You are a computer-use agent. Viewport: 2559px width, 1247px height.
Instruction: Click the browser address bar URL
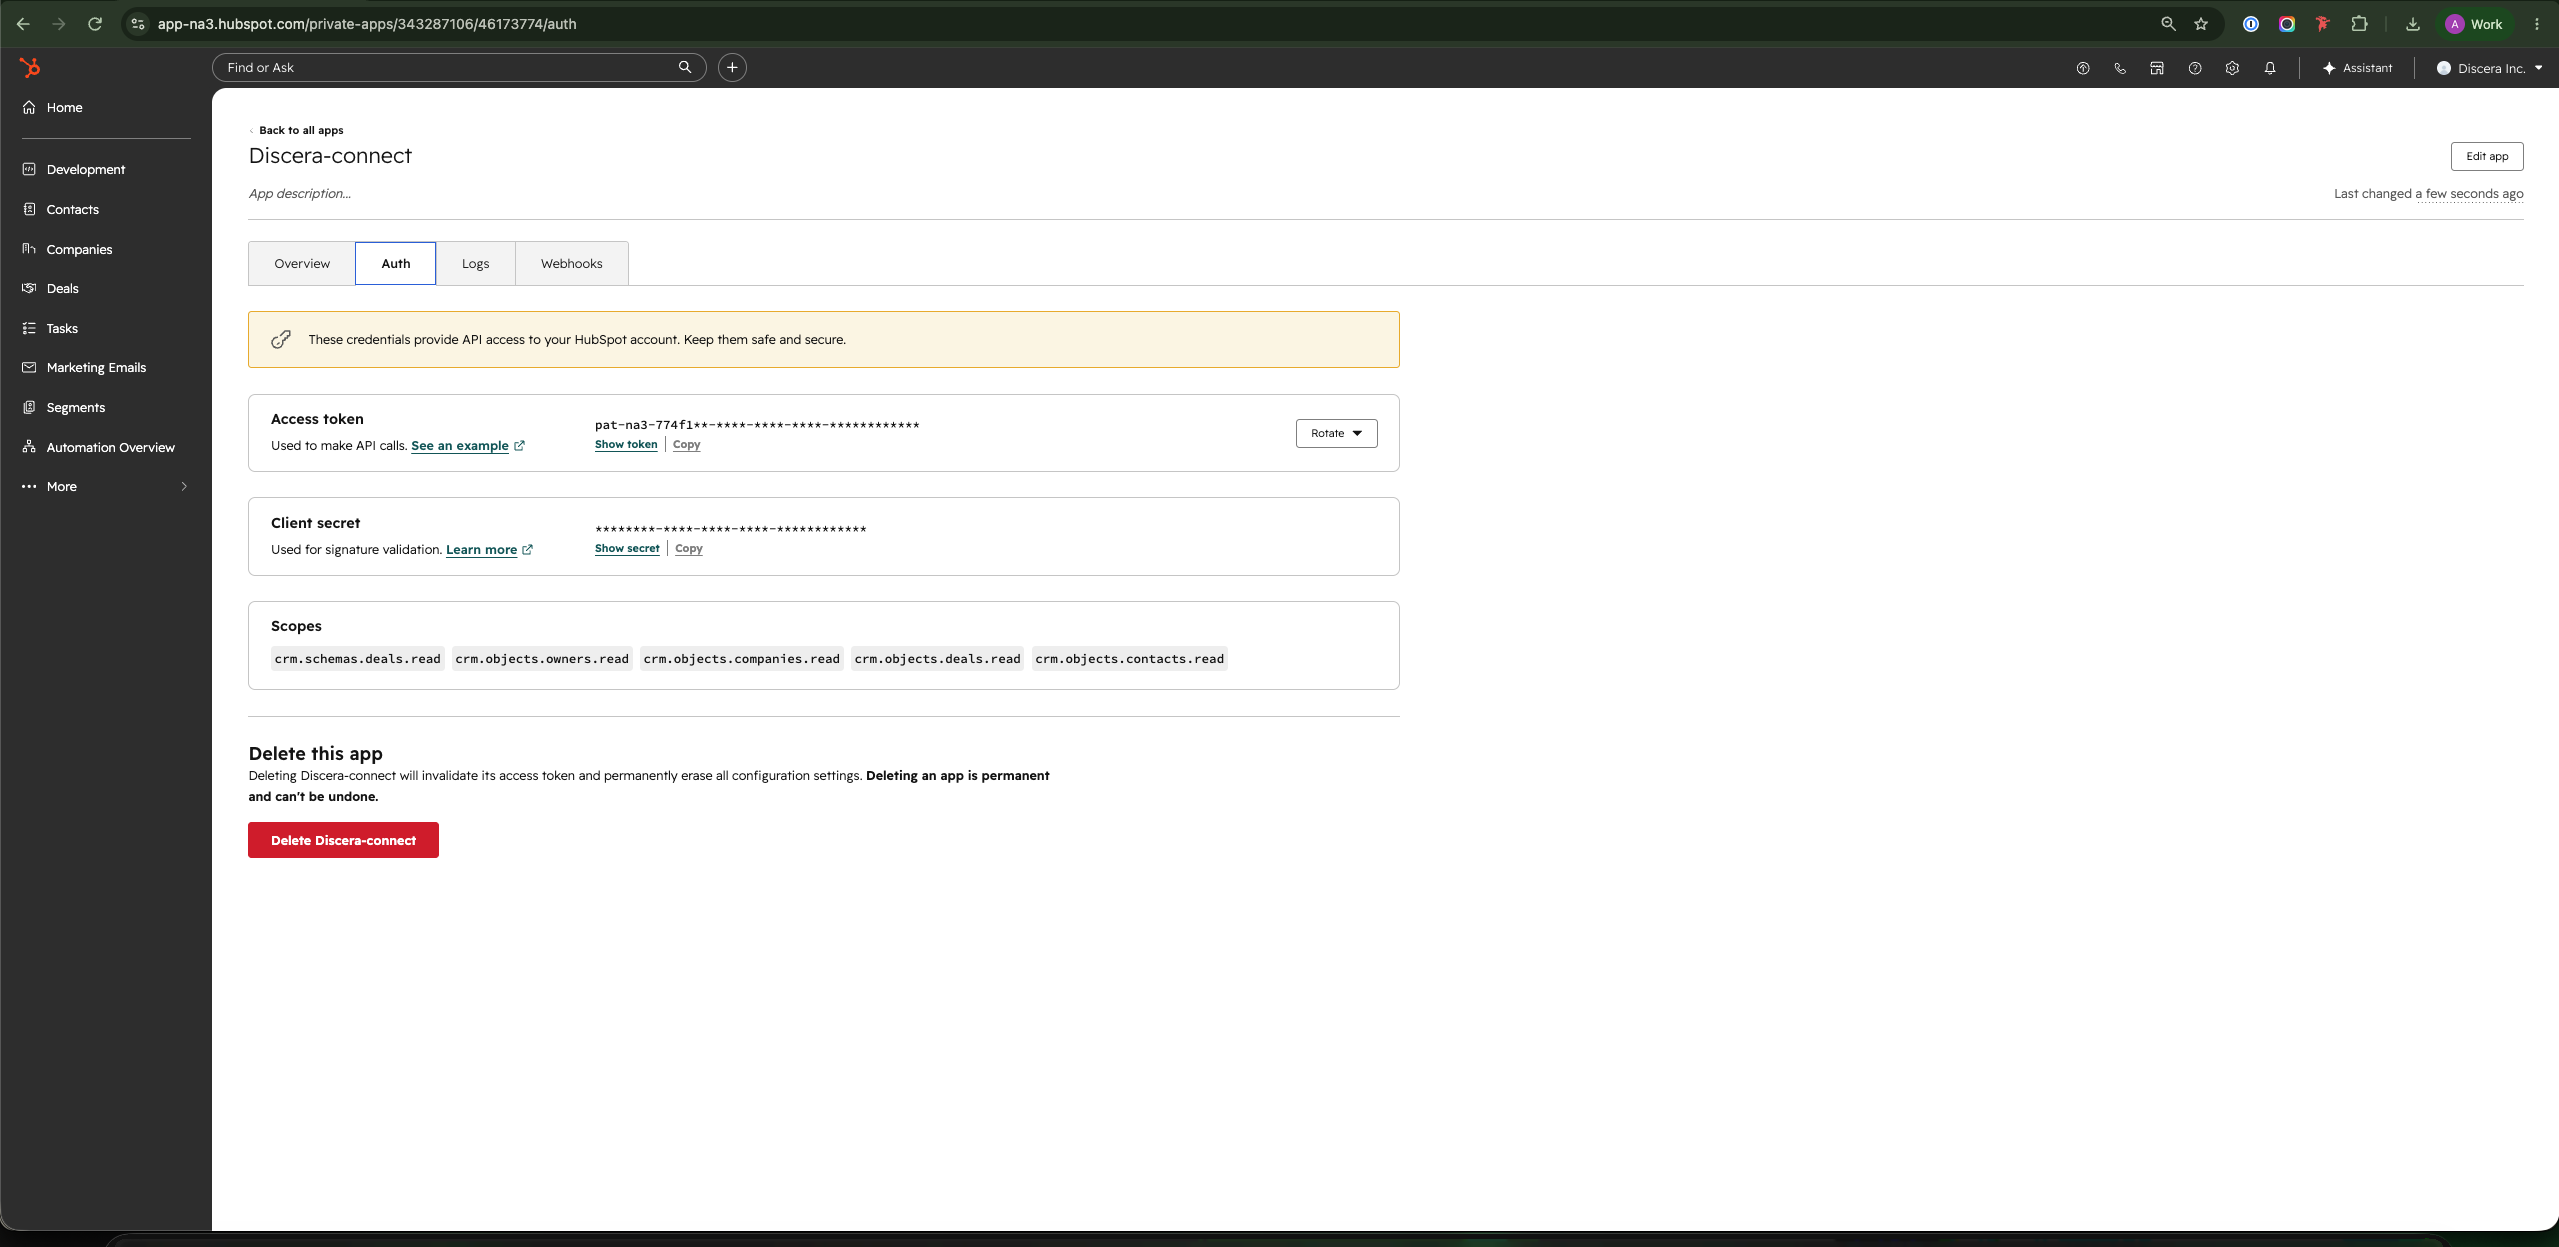pos(367,24)
